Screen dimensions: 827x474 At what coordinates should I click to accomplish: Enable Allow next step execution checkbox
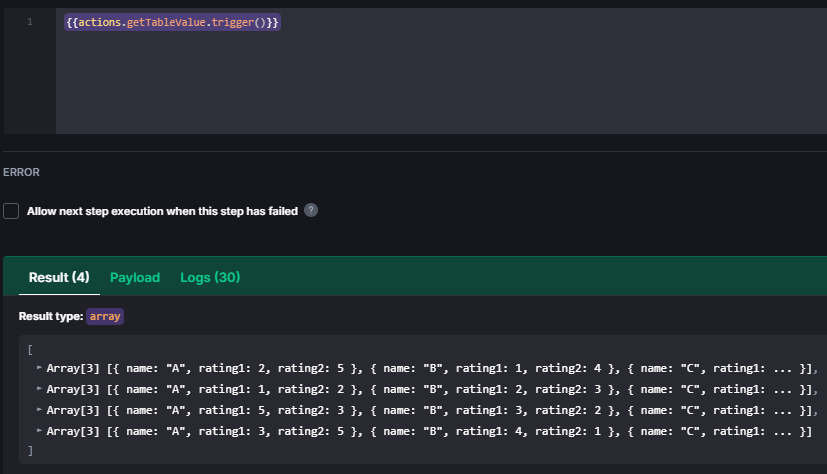[x=11, y=211]
